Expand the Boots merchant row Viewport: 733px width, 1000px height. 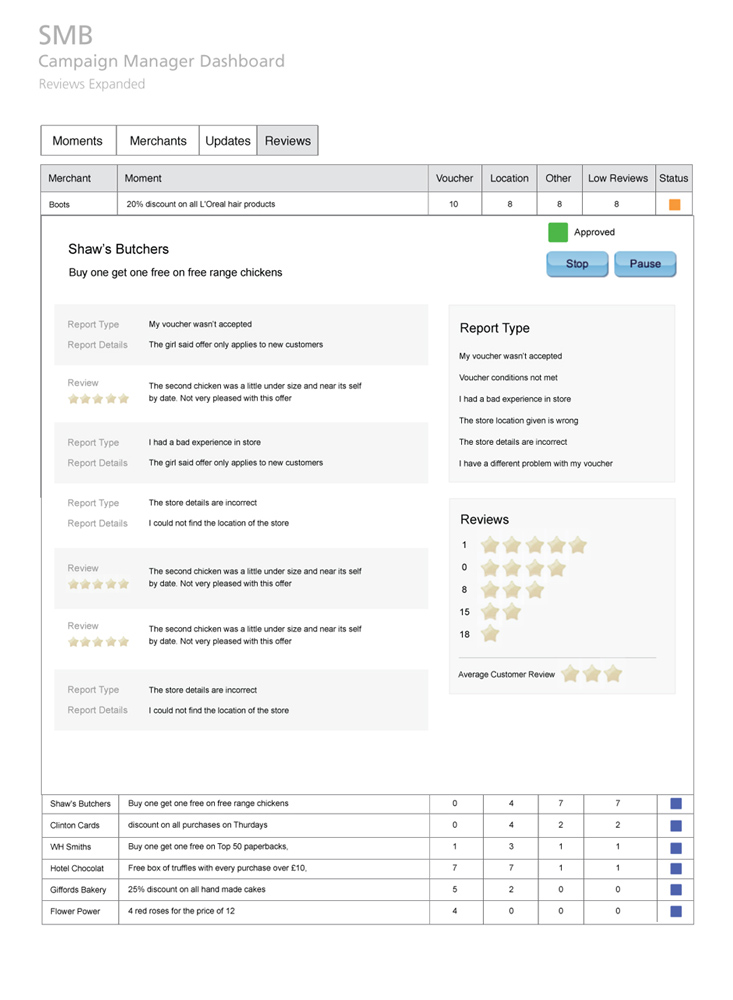(60, 204)
